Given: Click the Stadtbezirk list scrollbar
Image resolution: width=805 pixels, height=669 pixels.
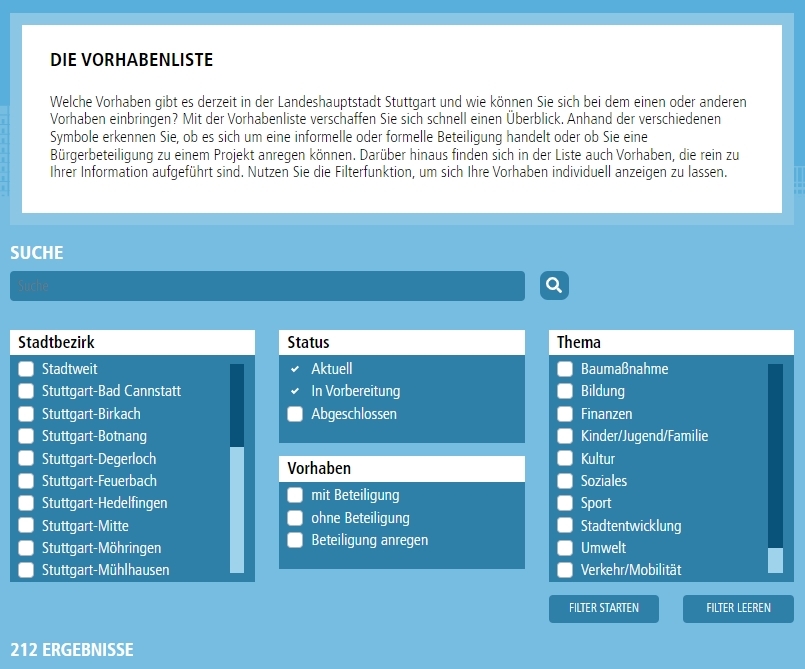Looking at the screenshot, I should point(237,468).
